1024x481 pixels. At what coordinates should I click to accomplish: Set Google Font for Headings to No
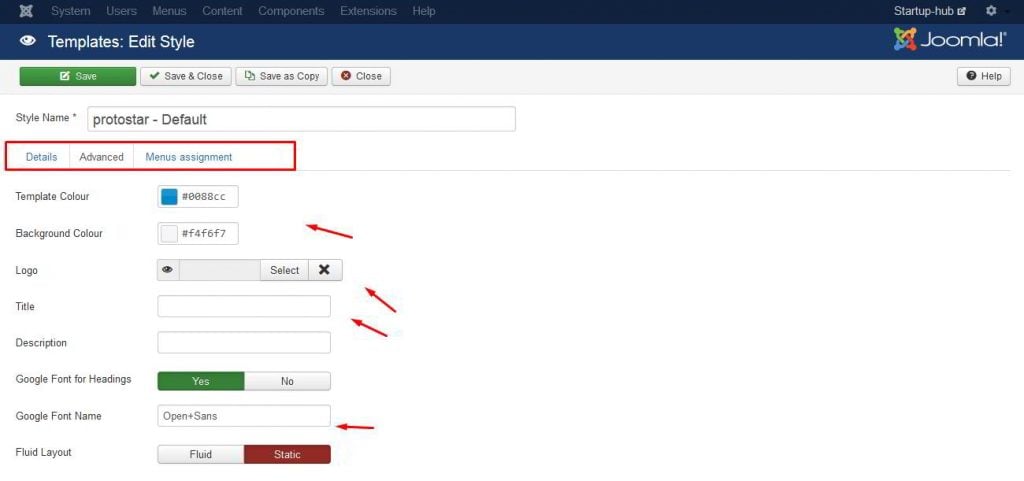[x=287, y=381]
